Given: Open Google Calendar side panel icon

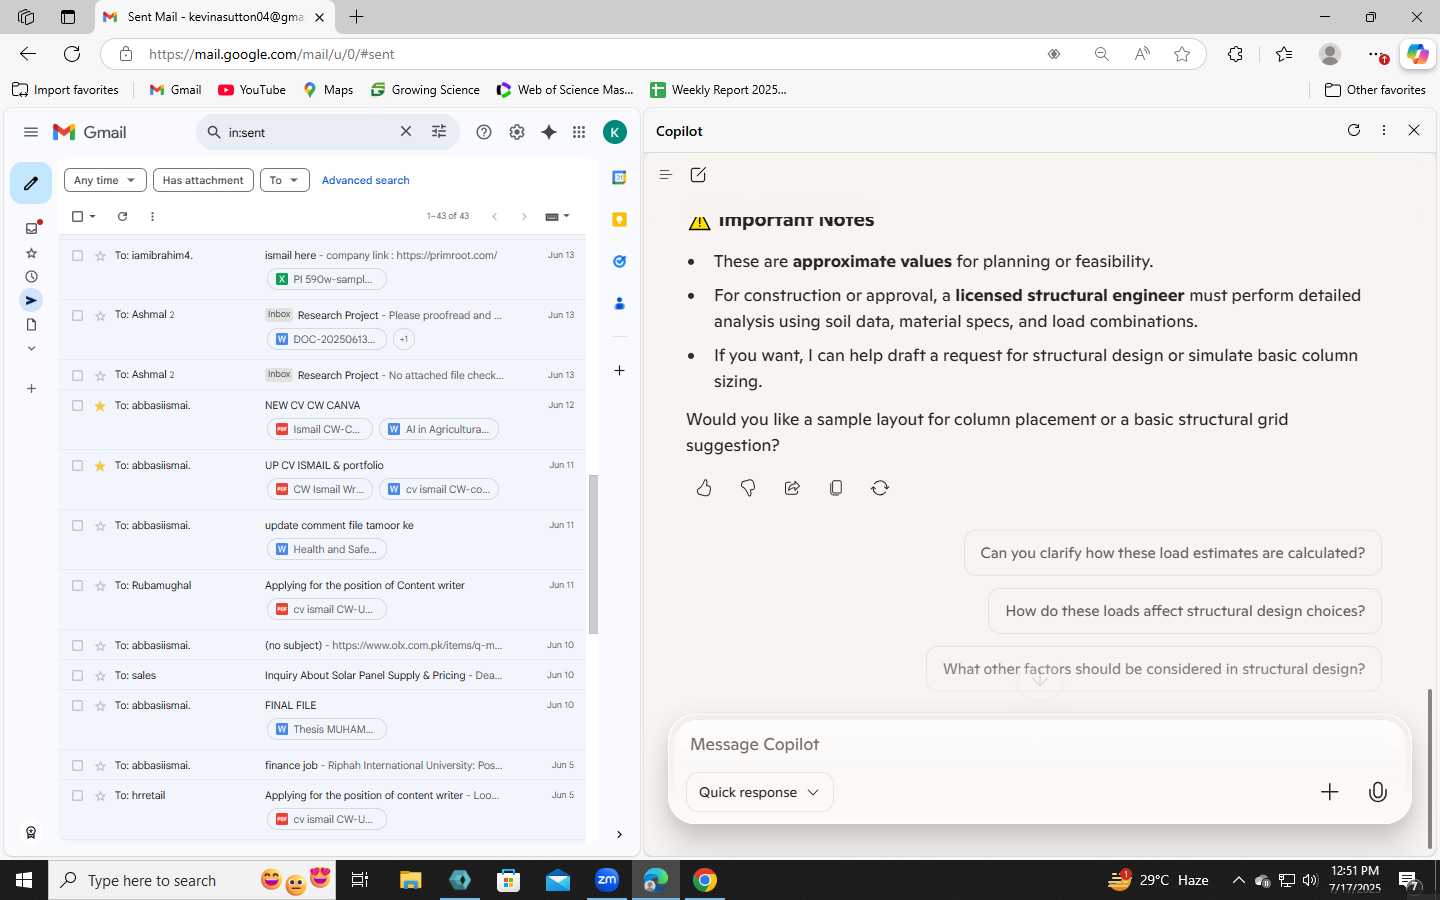Looking at the screenshot, I should [619, 177].
